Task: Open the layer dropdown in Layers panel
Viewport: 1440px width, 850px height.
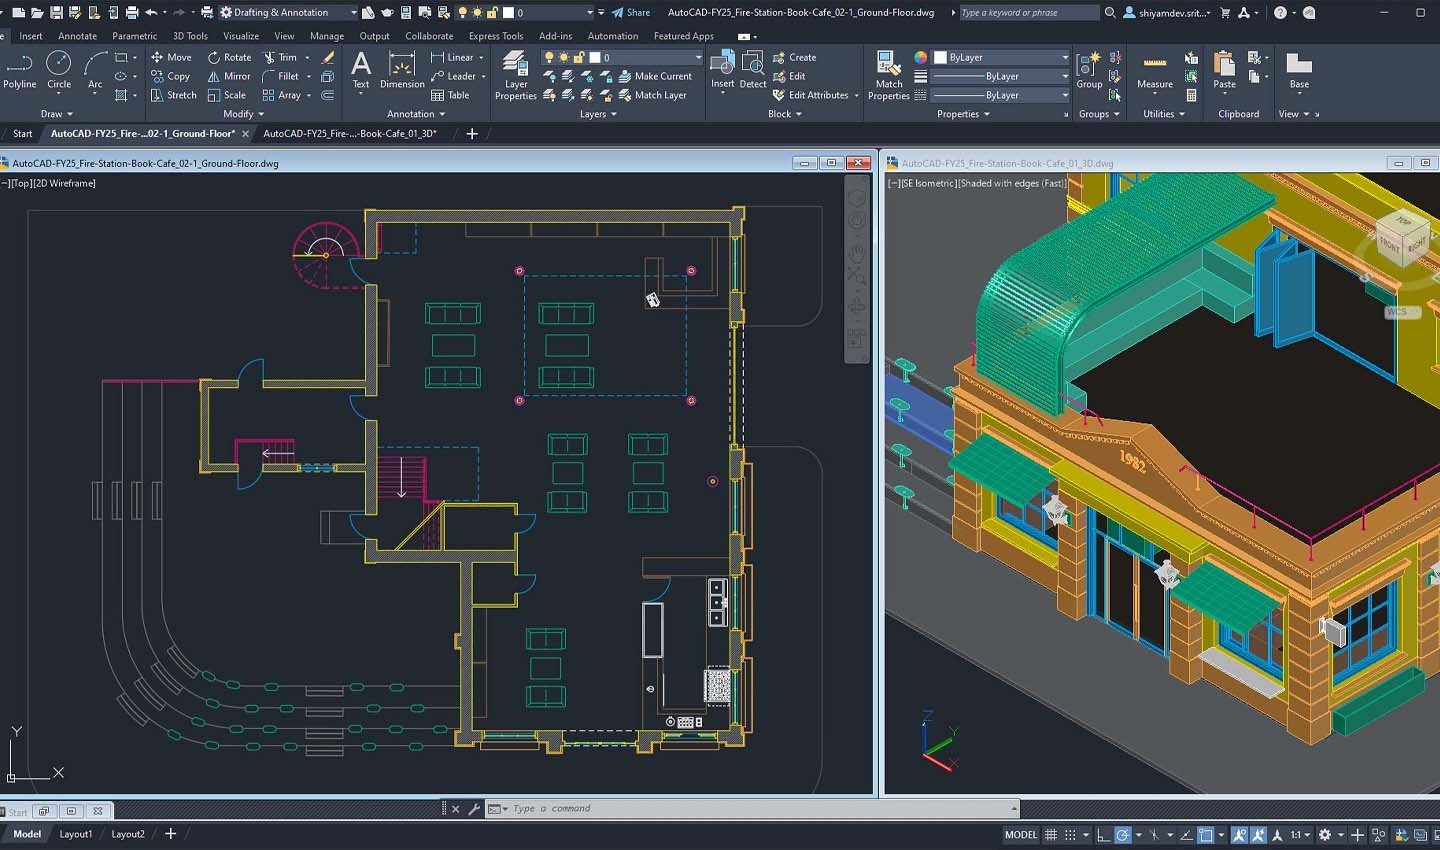Action: (x=623, y=57)
